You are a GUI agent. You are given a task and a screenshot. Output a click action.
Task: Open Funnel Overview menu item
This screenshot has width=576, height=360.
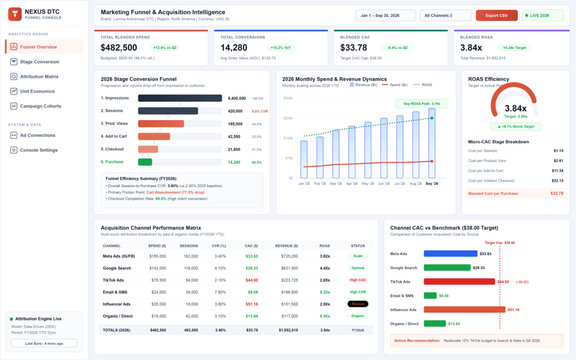pos(44,47)
